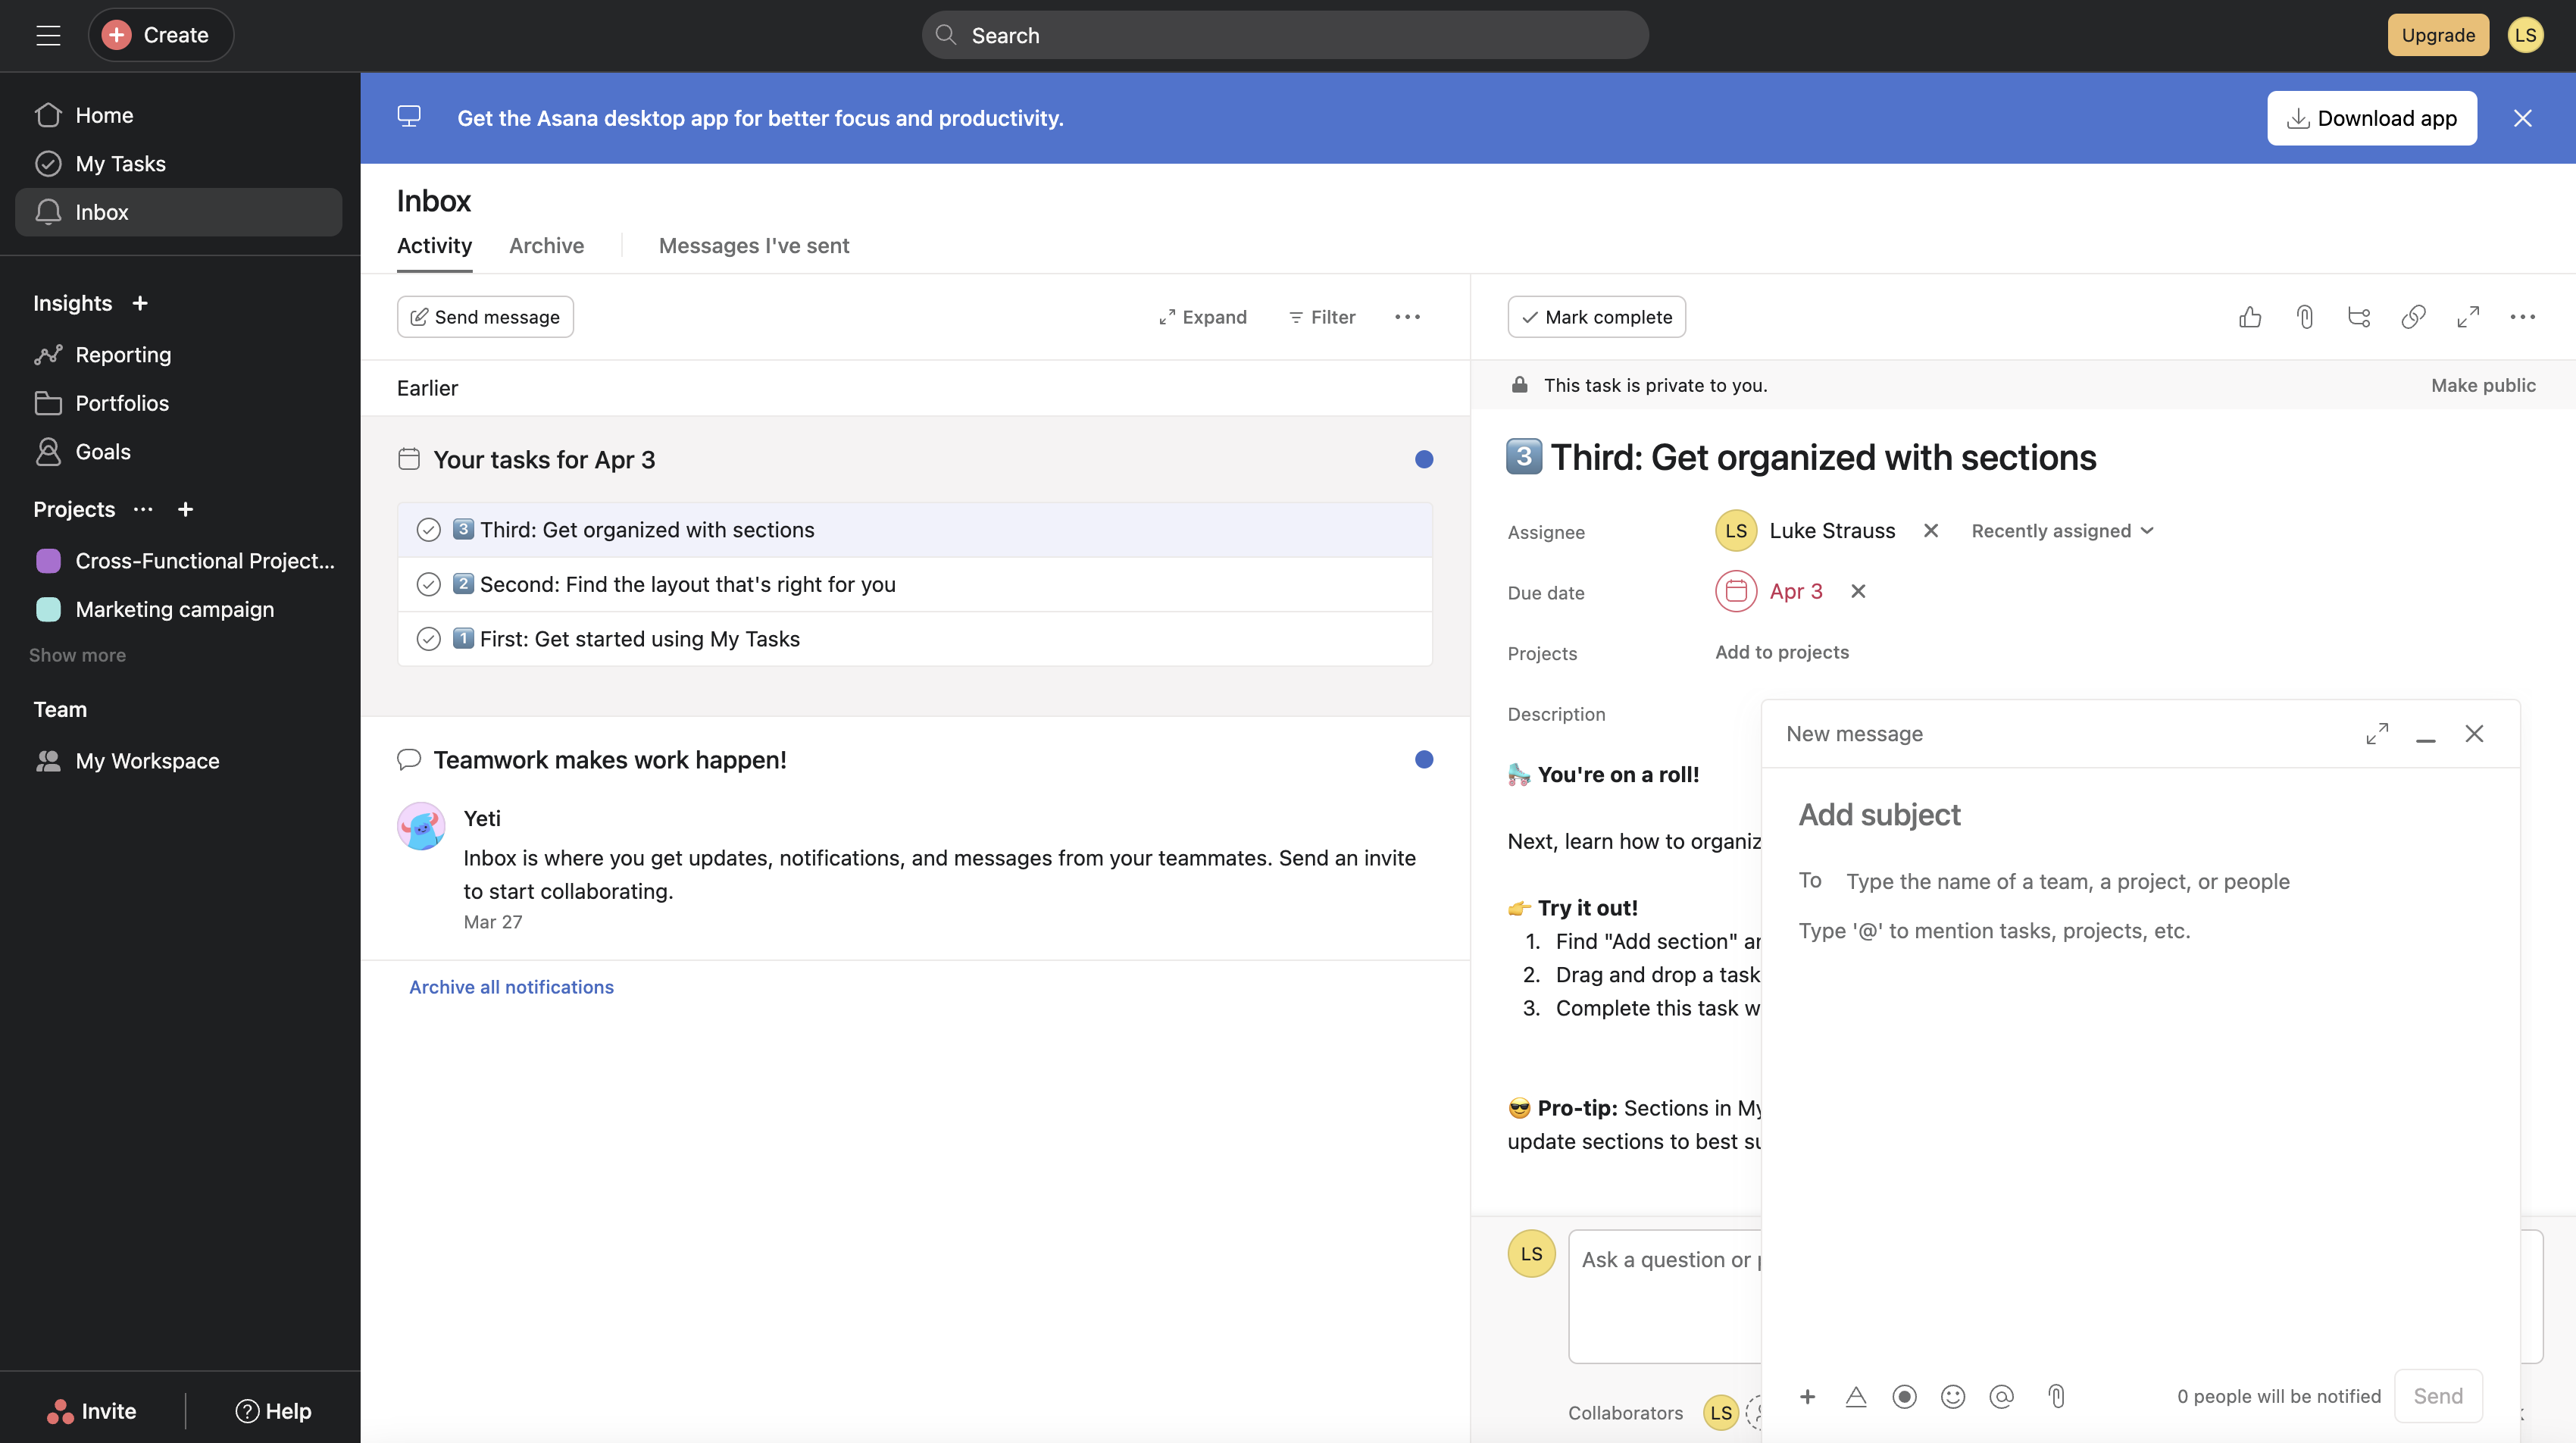
Task: Click the like/thumbs-up icon on task
Action: pos(2247,317)
